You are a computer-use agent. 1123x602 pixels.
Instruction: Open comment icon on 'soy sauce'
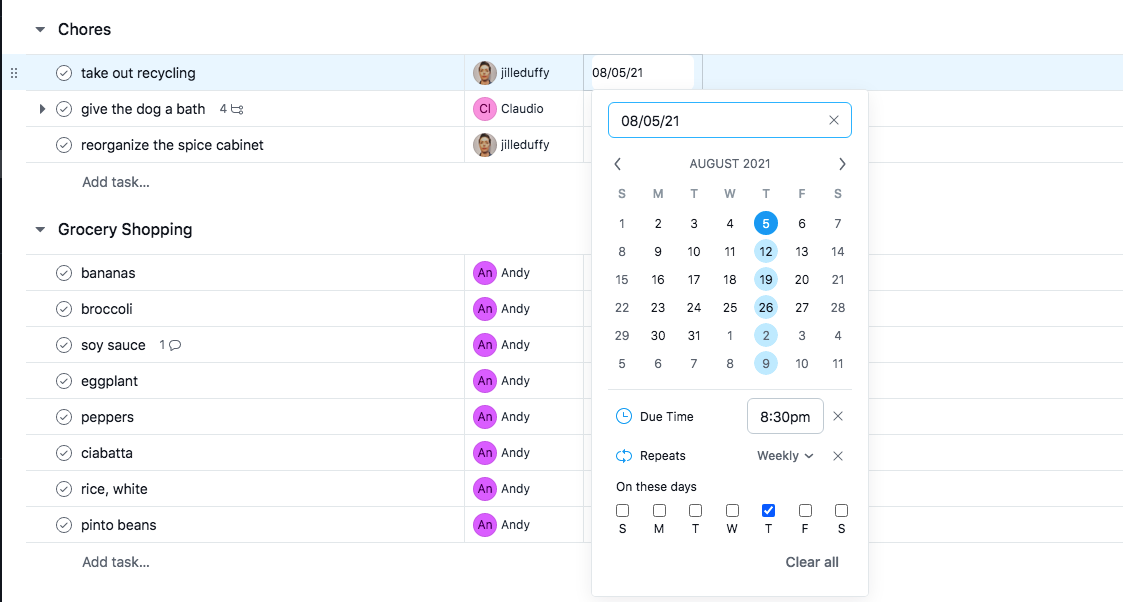[x=175, y=345]
